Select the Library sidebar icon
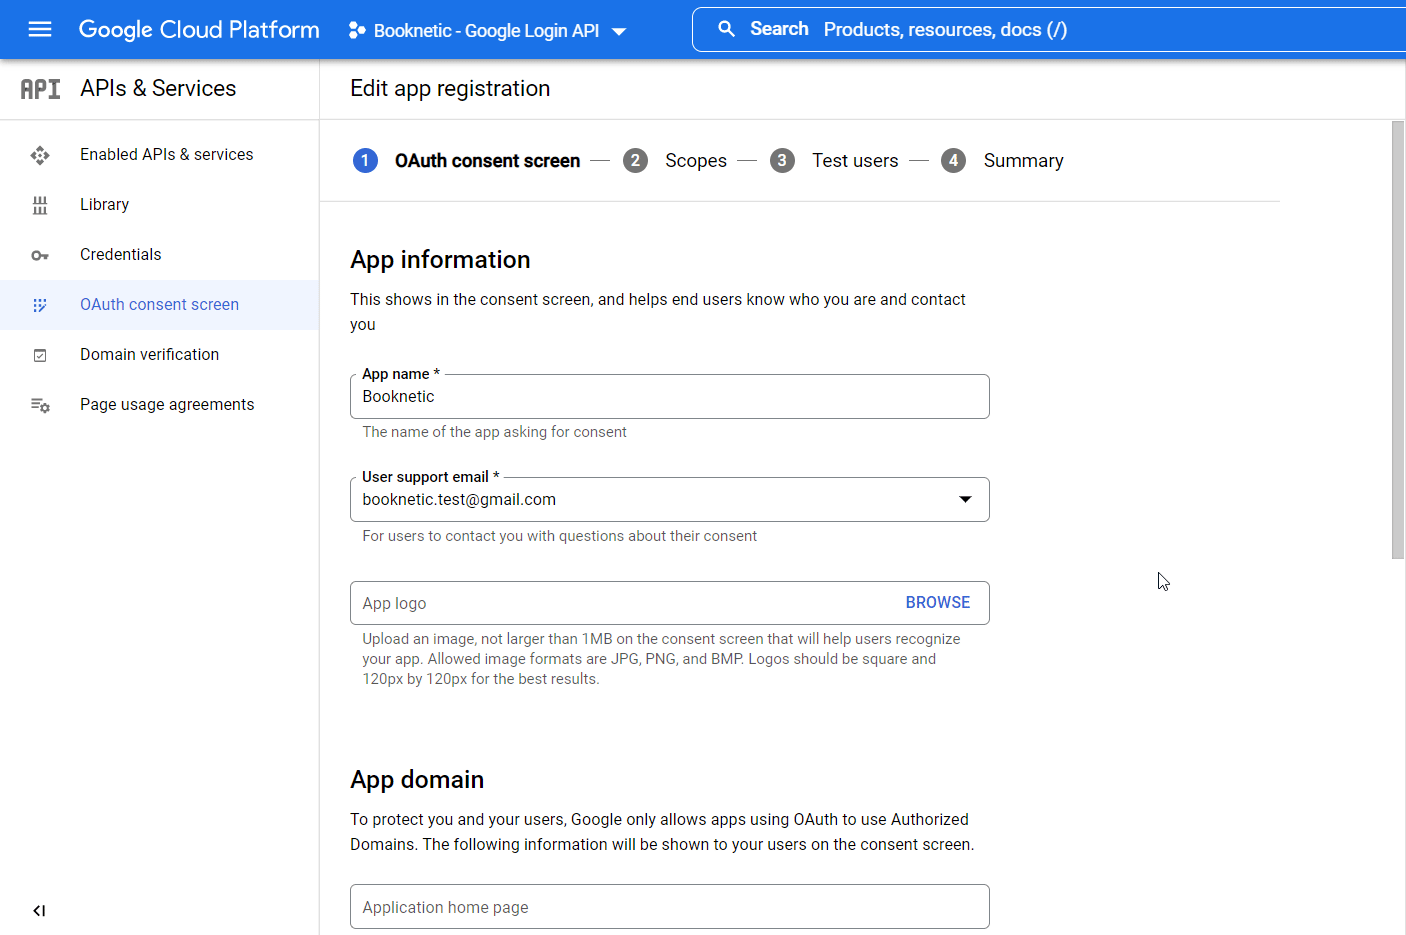1406x935 pixels. pyautogui.click(x=40, y=204)
